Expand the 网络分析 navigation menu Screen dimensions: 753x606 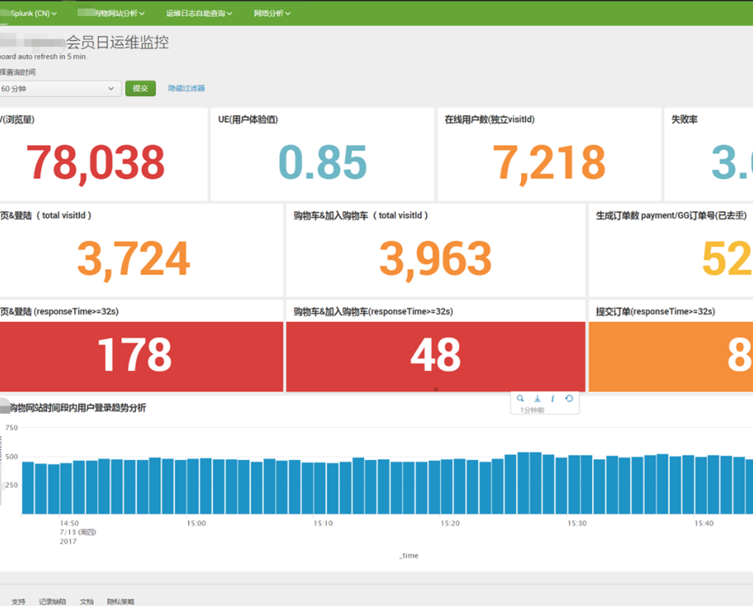coord(272,13)
